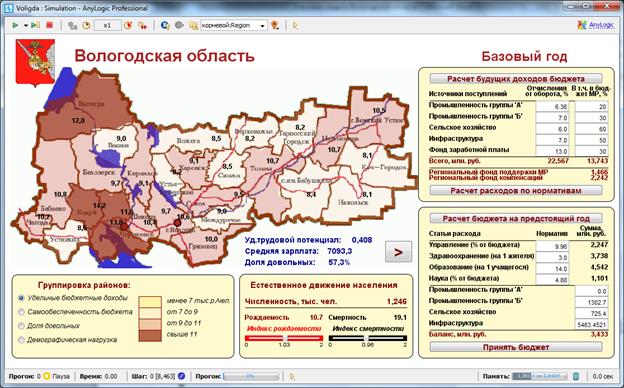Click the Индекс смертности black slider
Viewport: 624px width, 388px height.
point(367,338)
